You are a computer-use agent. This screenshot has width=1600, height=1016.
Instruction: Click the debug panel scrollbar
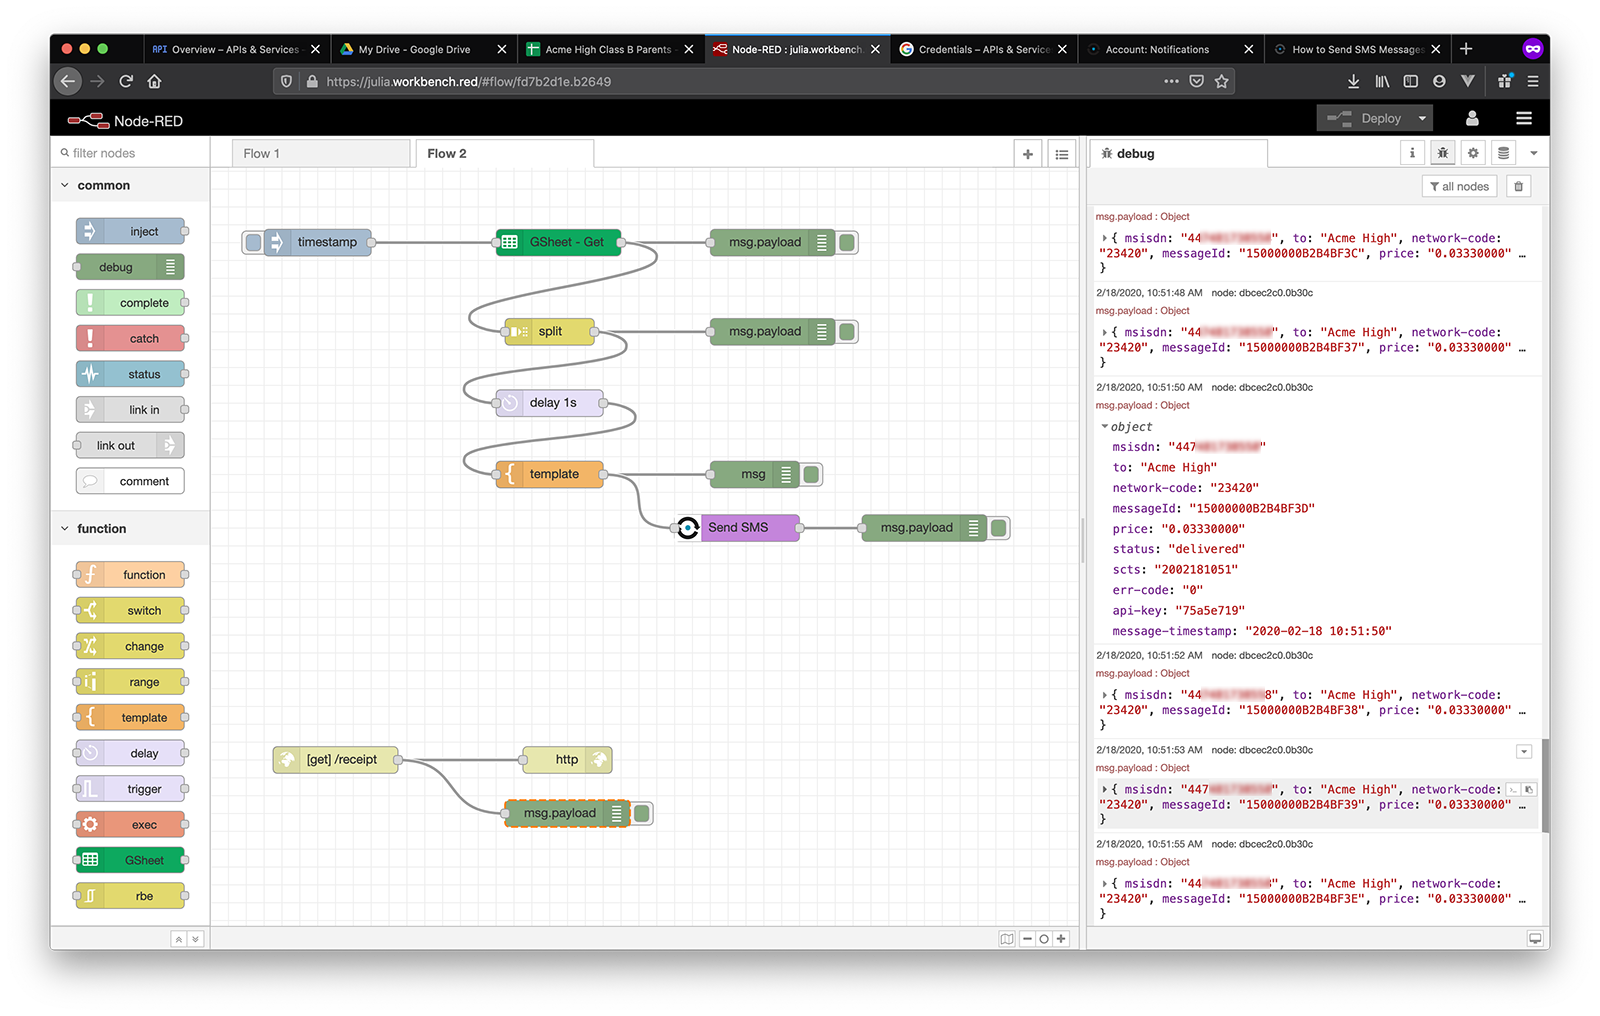pyautogui.click(x=1545, y=785)
